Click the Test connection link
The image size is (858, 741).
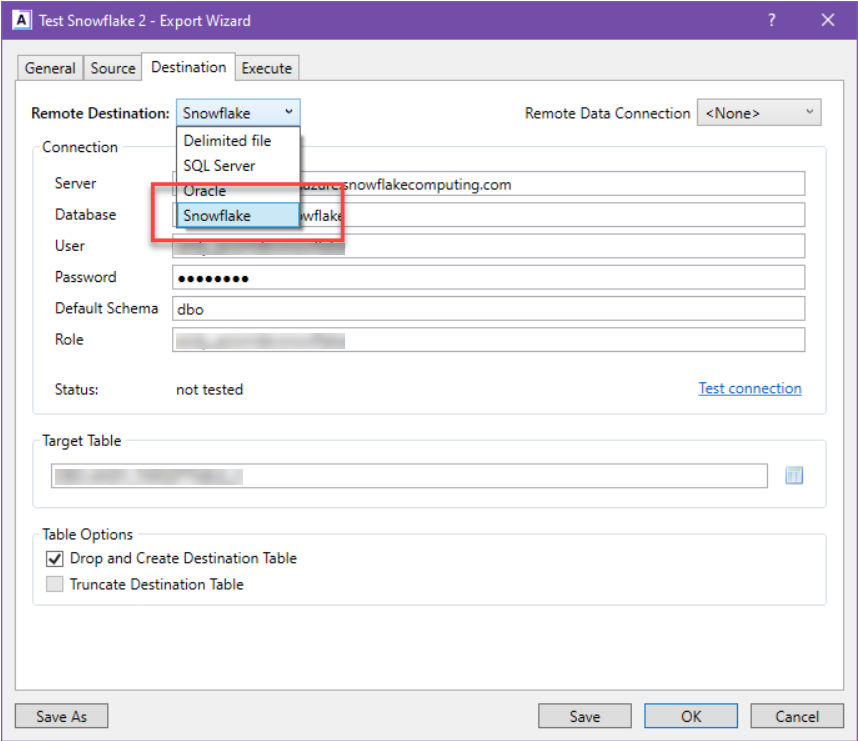click(x=749, y=389)
